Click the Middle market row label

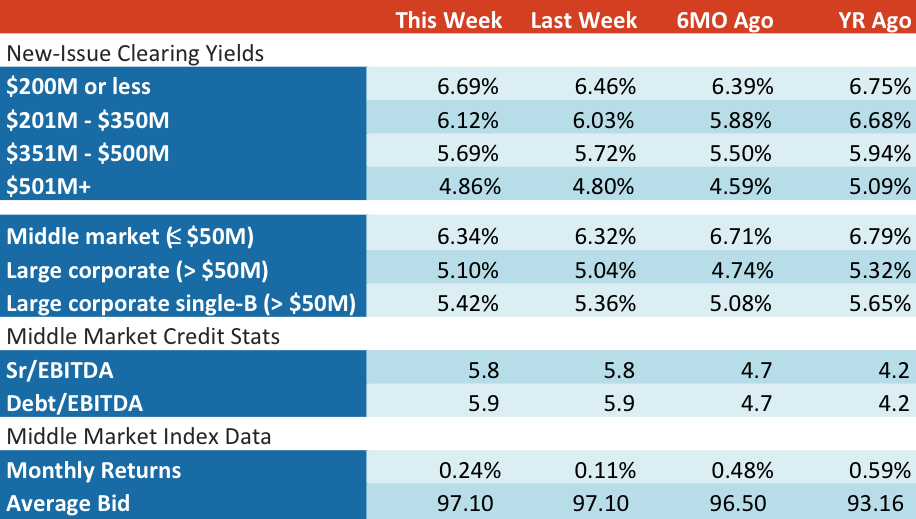[130, 237]
